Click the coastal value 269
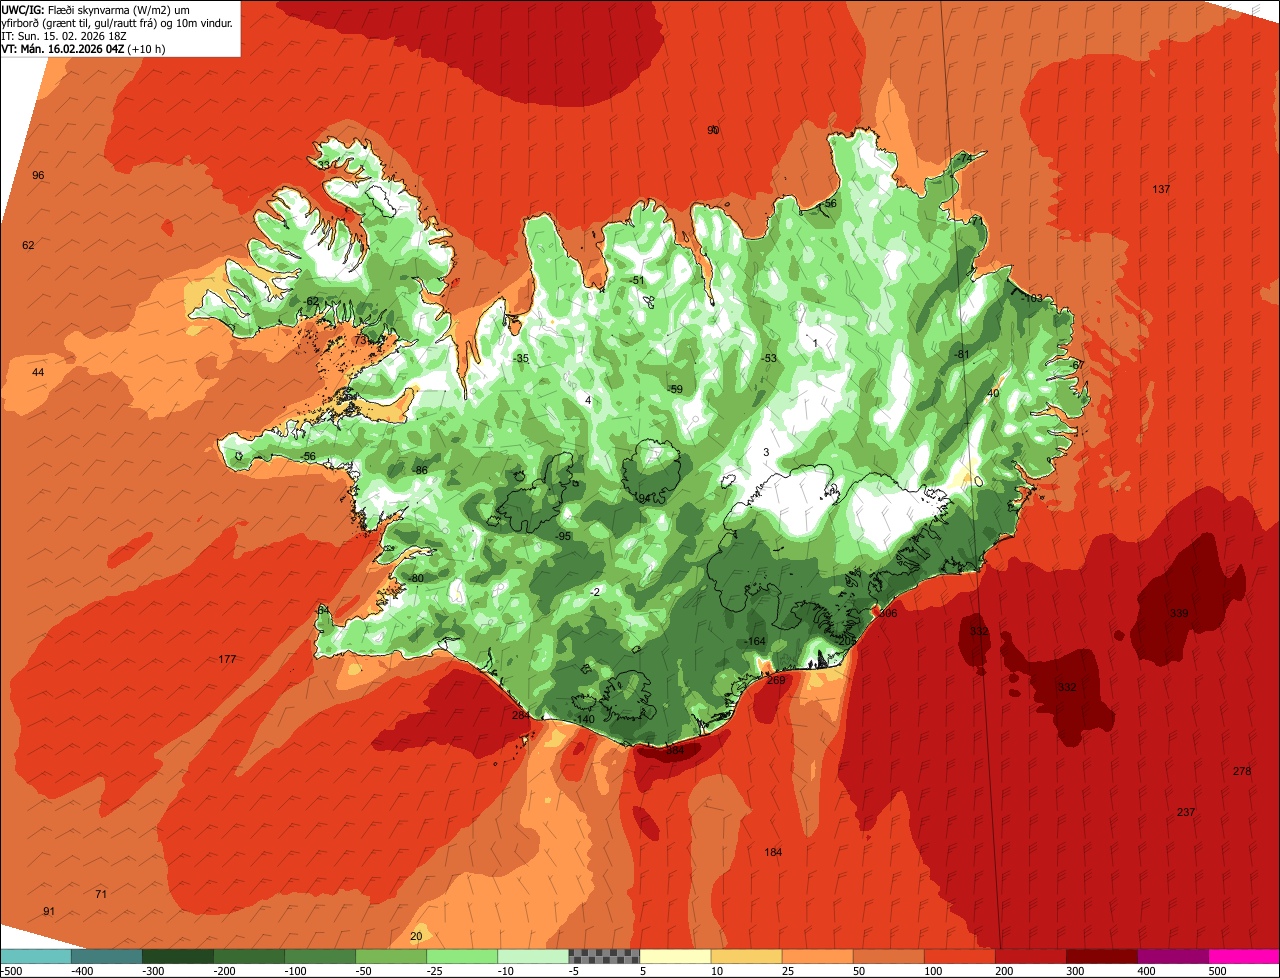The image size is (1280, 978). point(776,680)
